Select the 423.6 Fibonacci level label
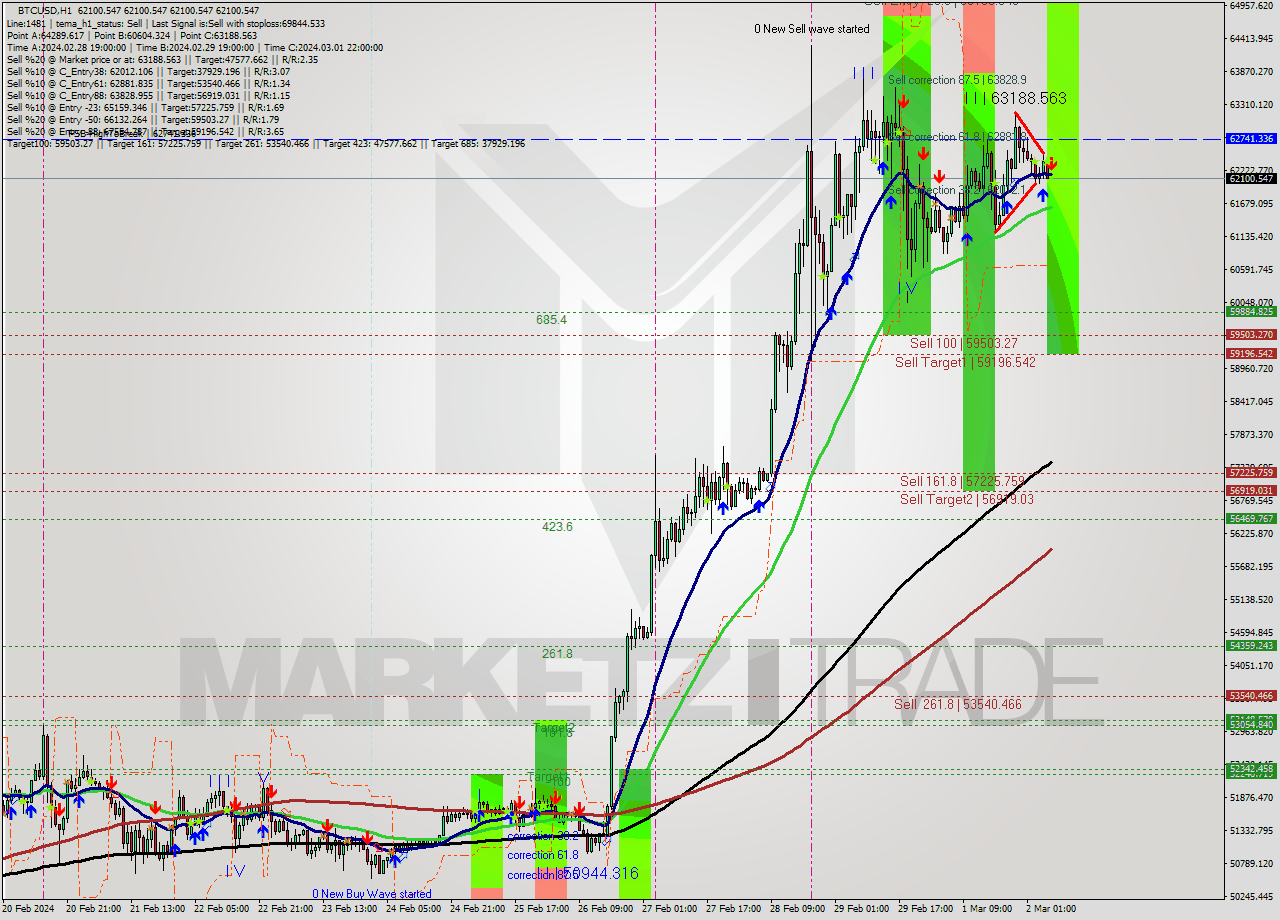1280x920 pixels. coord(557,527)
